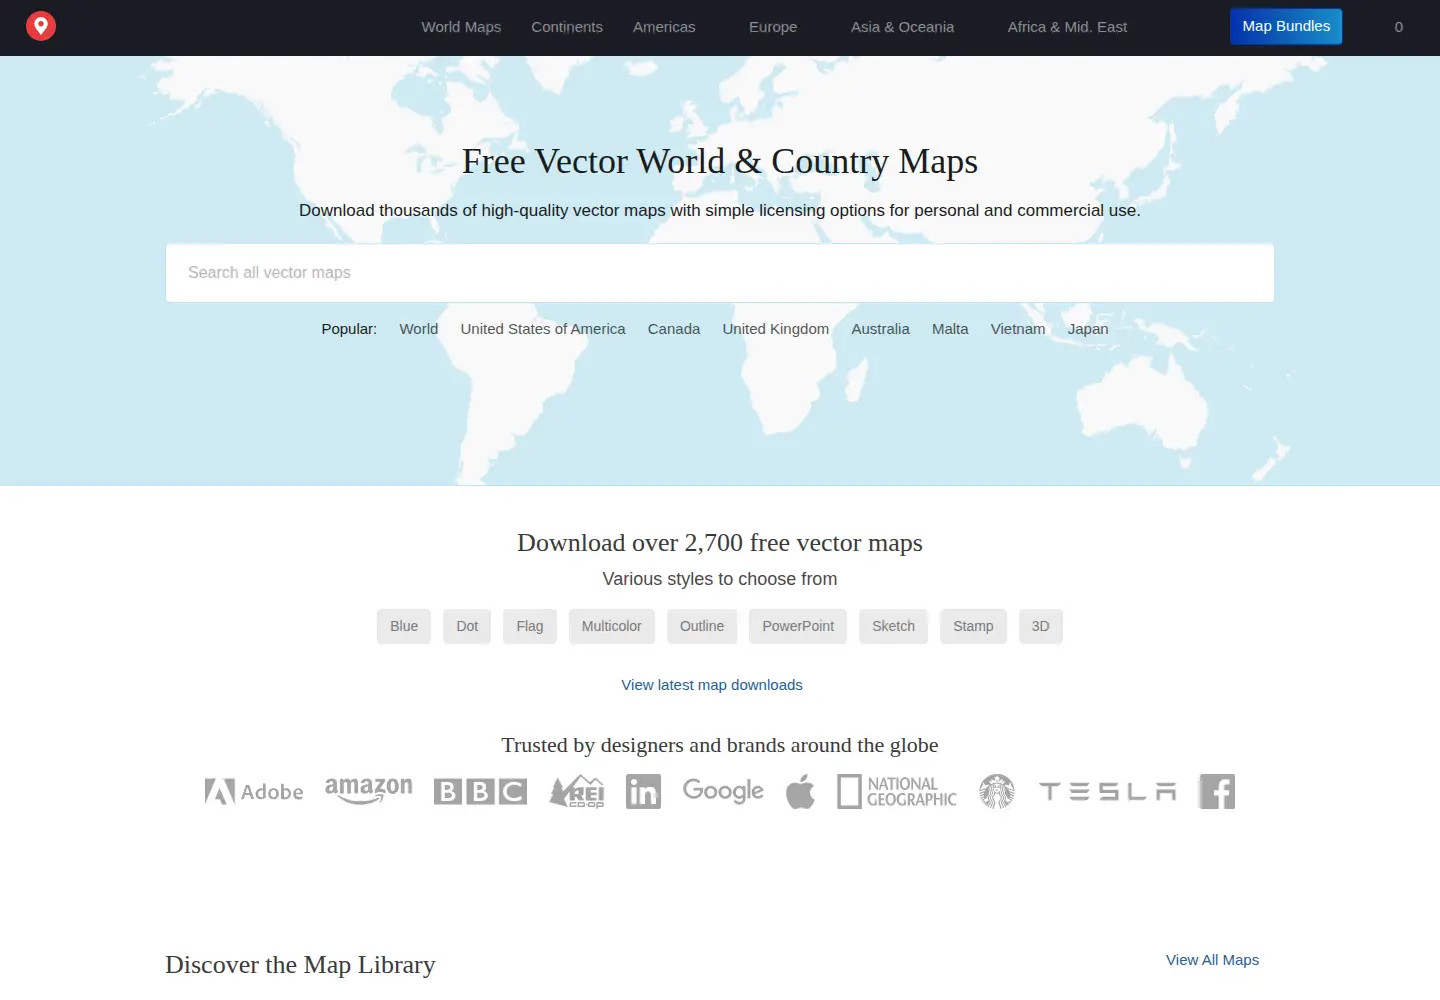Open the popular Vietnam link

[1018, 329]
